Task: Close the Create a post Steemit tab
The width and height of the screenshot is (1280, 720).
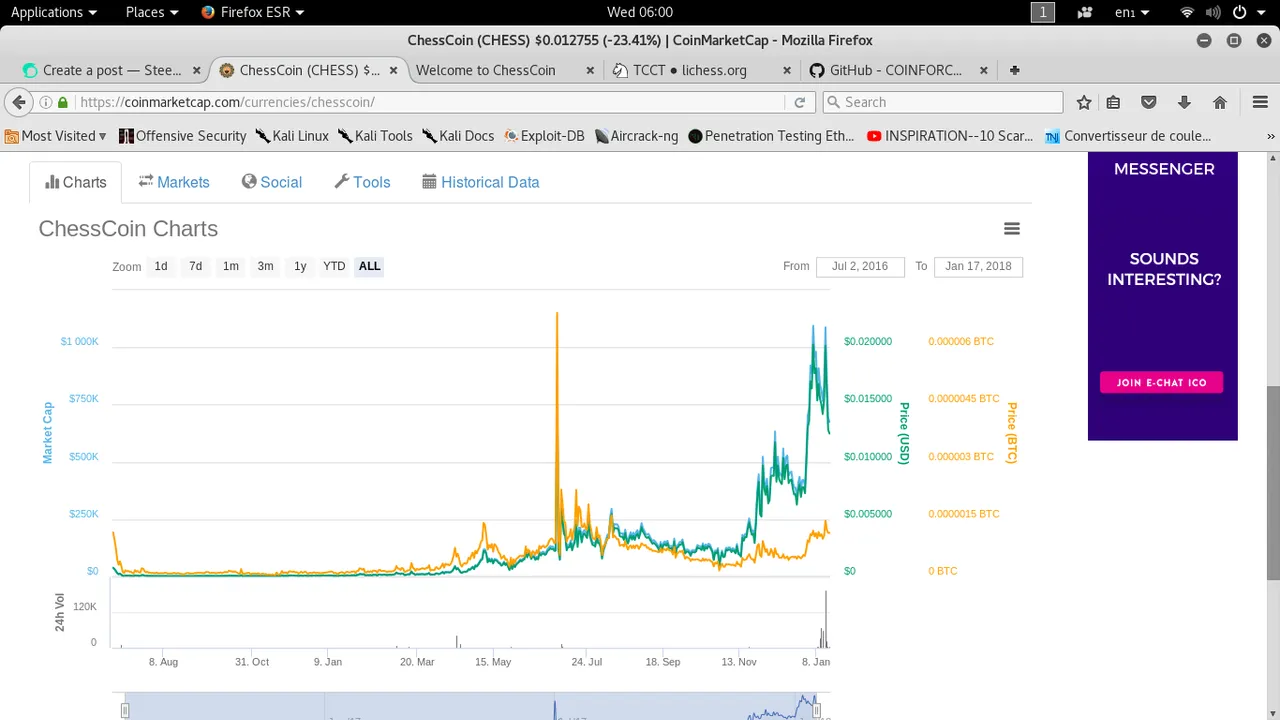Action: [197, 70]
